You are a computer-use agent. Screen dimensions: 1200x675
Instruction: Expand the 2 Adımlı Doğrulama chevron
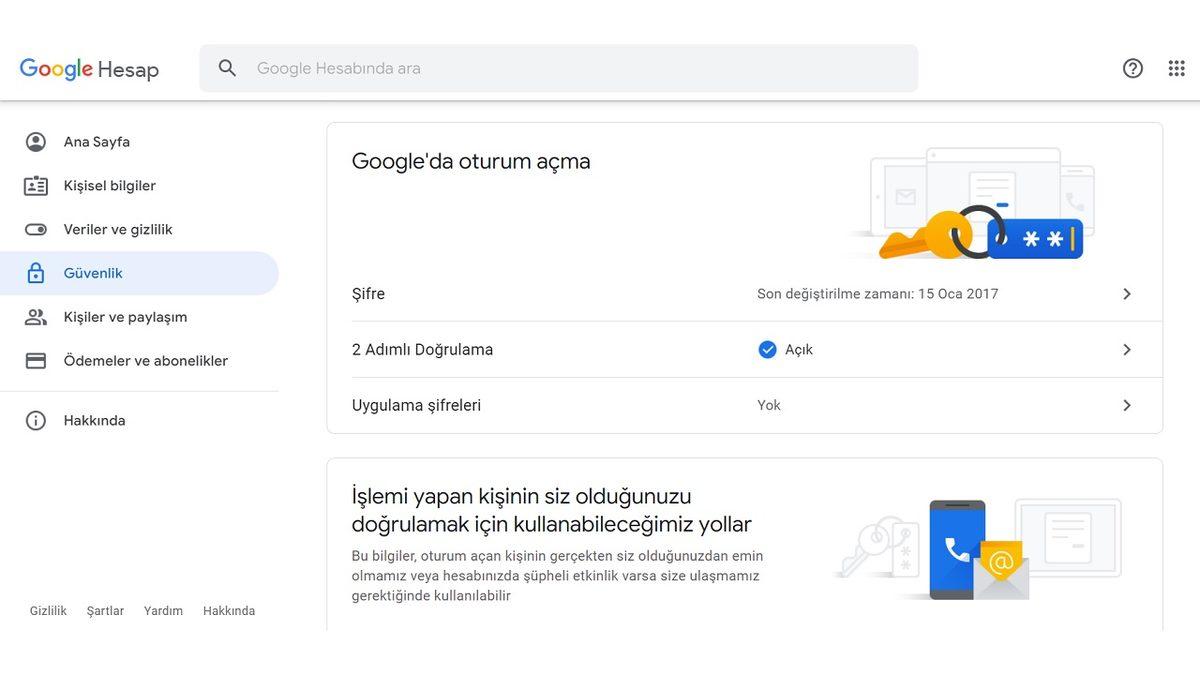coord(1126,349)
